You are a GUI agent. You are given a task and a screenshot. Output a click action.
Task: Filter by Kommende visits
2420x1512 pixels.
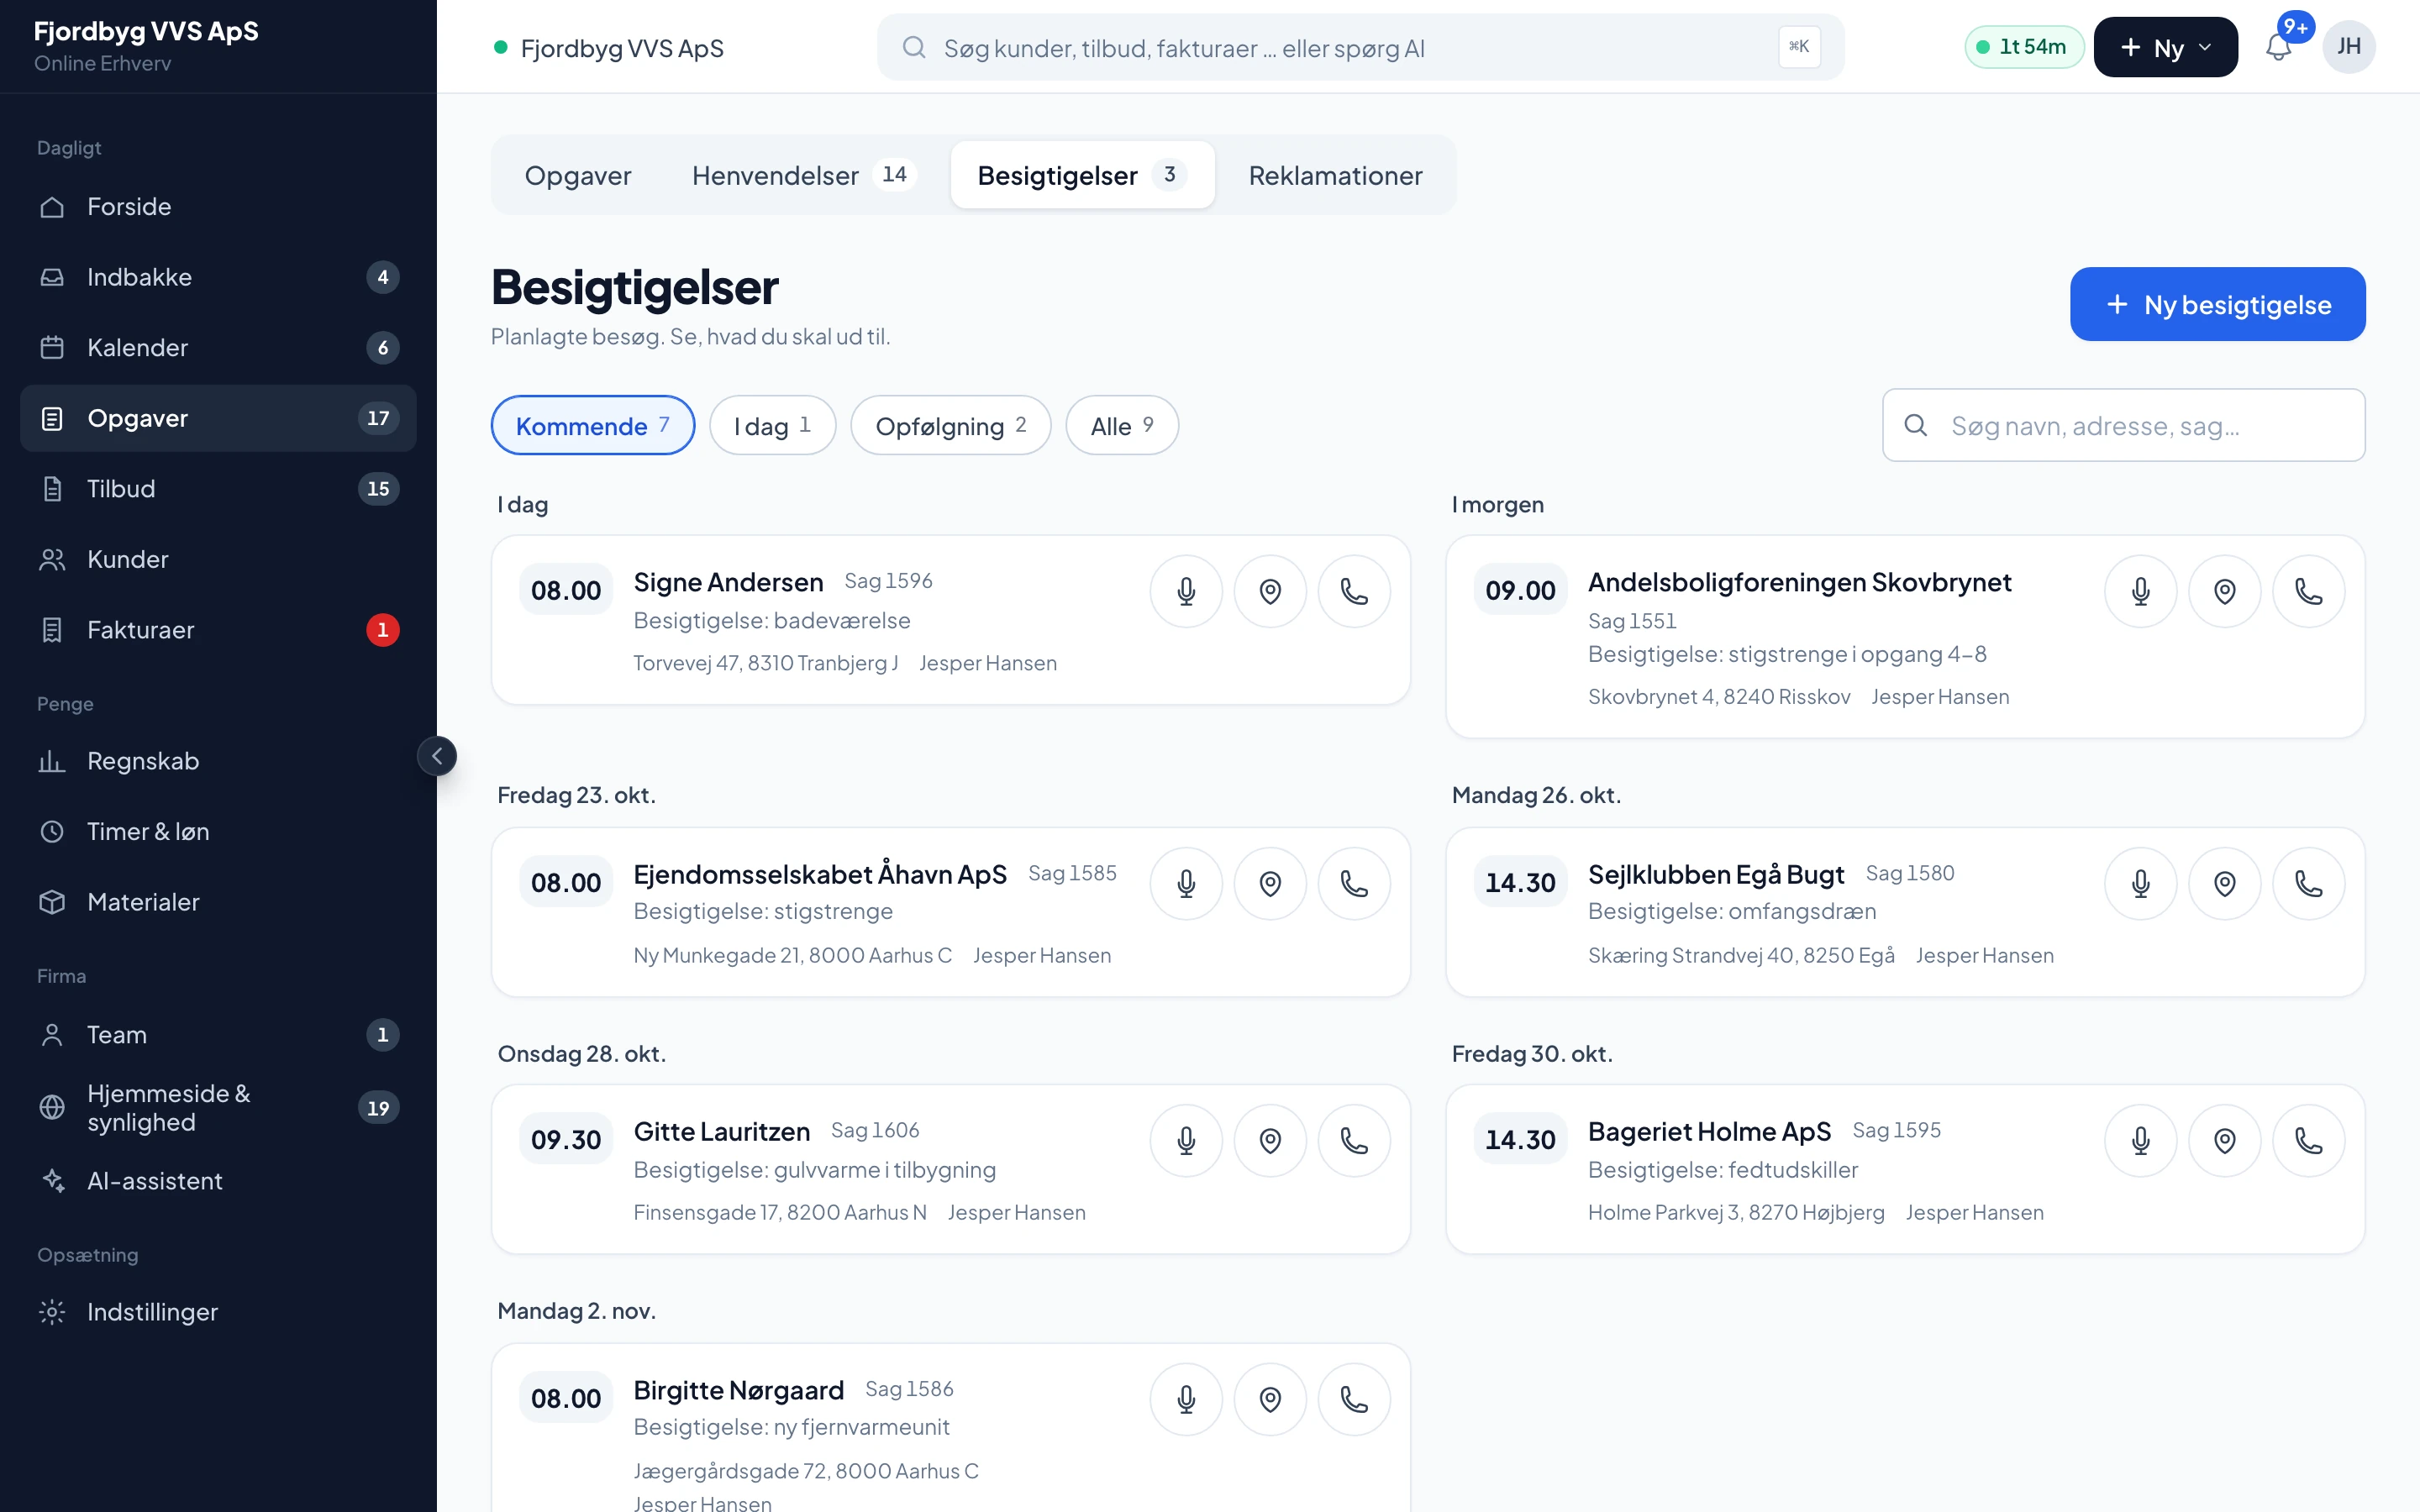click(x=593, y=425)
